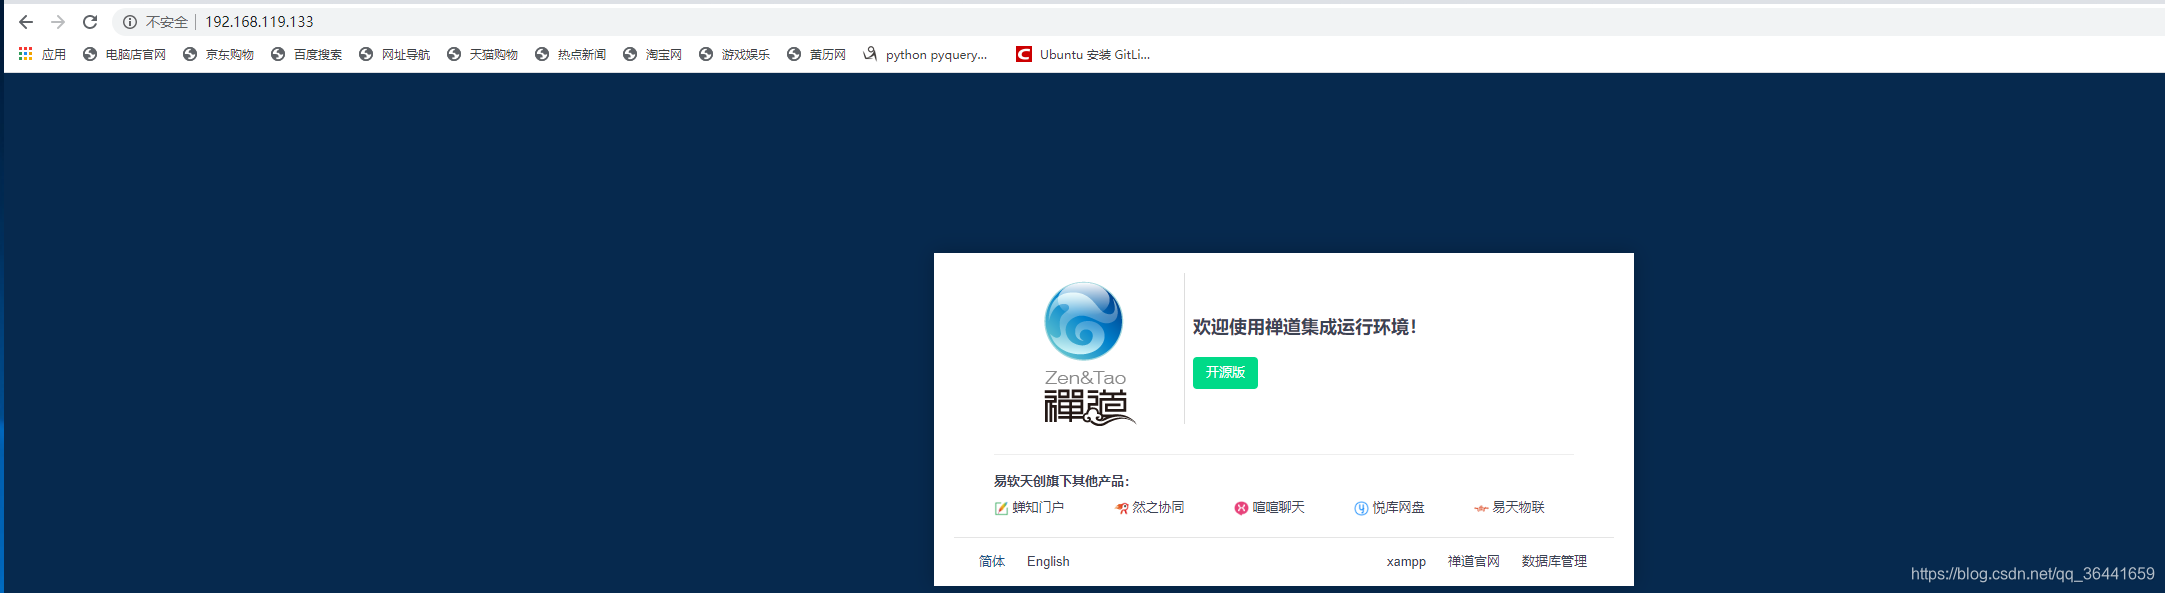The width and height of the screenshot is (2165, 593).
Task: Open 游戏娱乐 bookmark
Action: coord(734,54)
